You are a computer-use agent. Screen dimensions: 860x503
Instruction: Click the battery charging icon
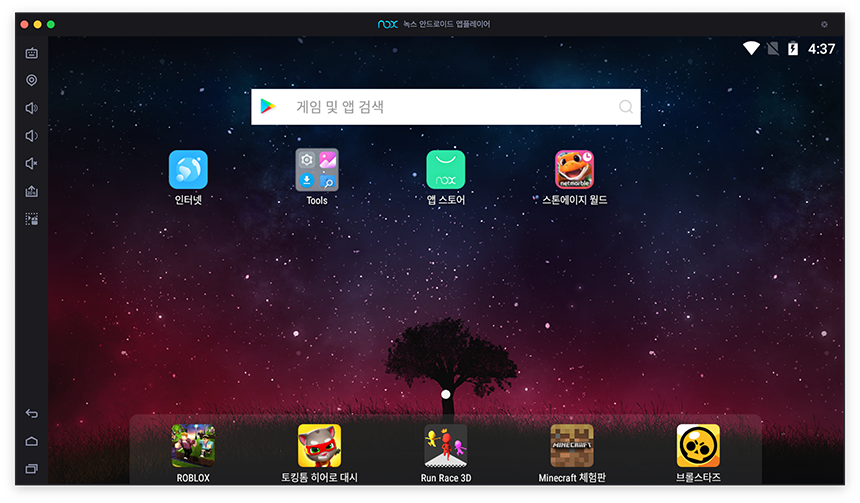point(793,49)
